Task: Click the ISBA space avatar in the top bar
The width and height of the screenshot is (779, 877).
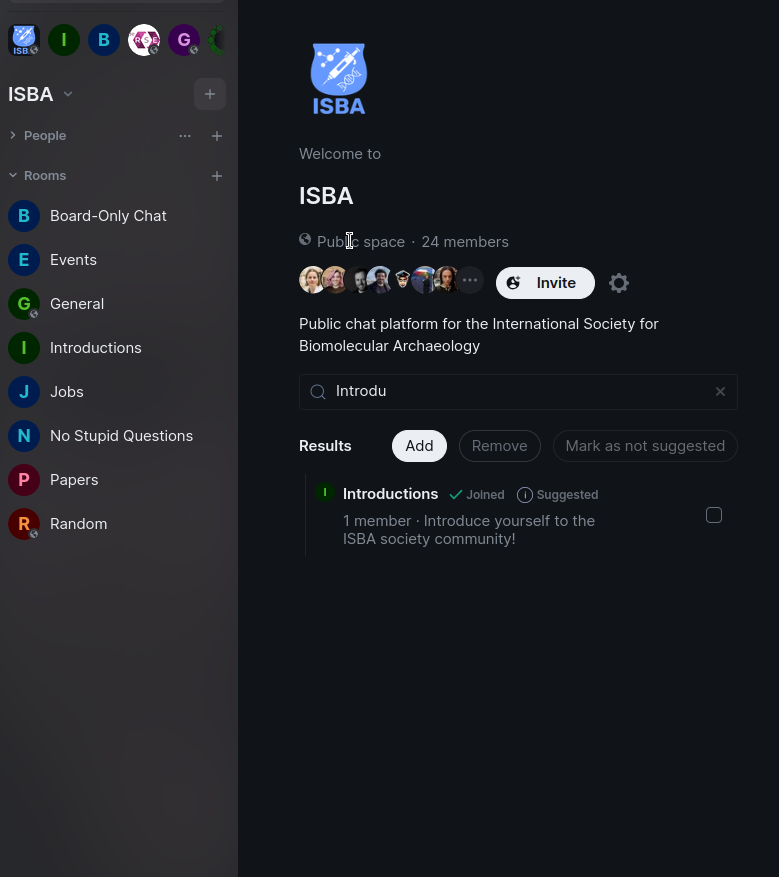Action: [x=23, y=40]
